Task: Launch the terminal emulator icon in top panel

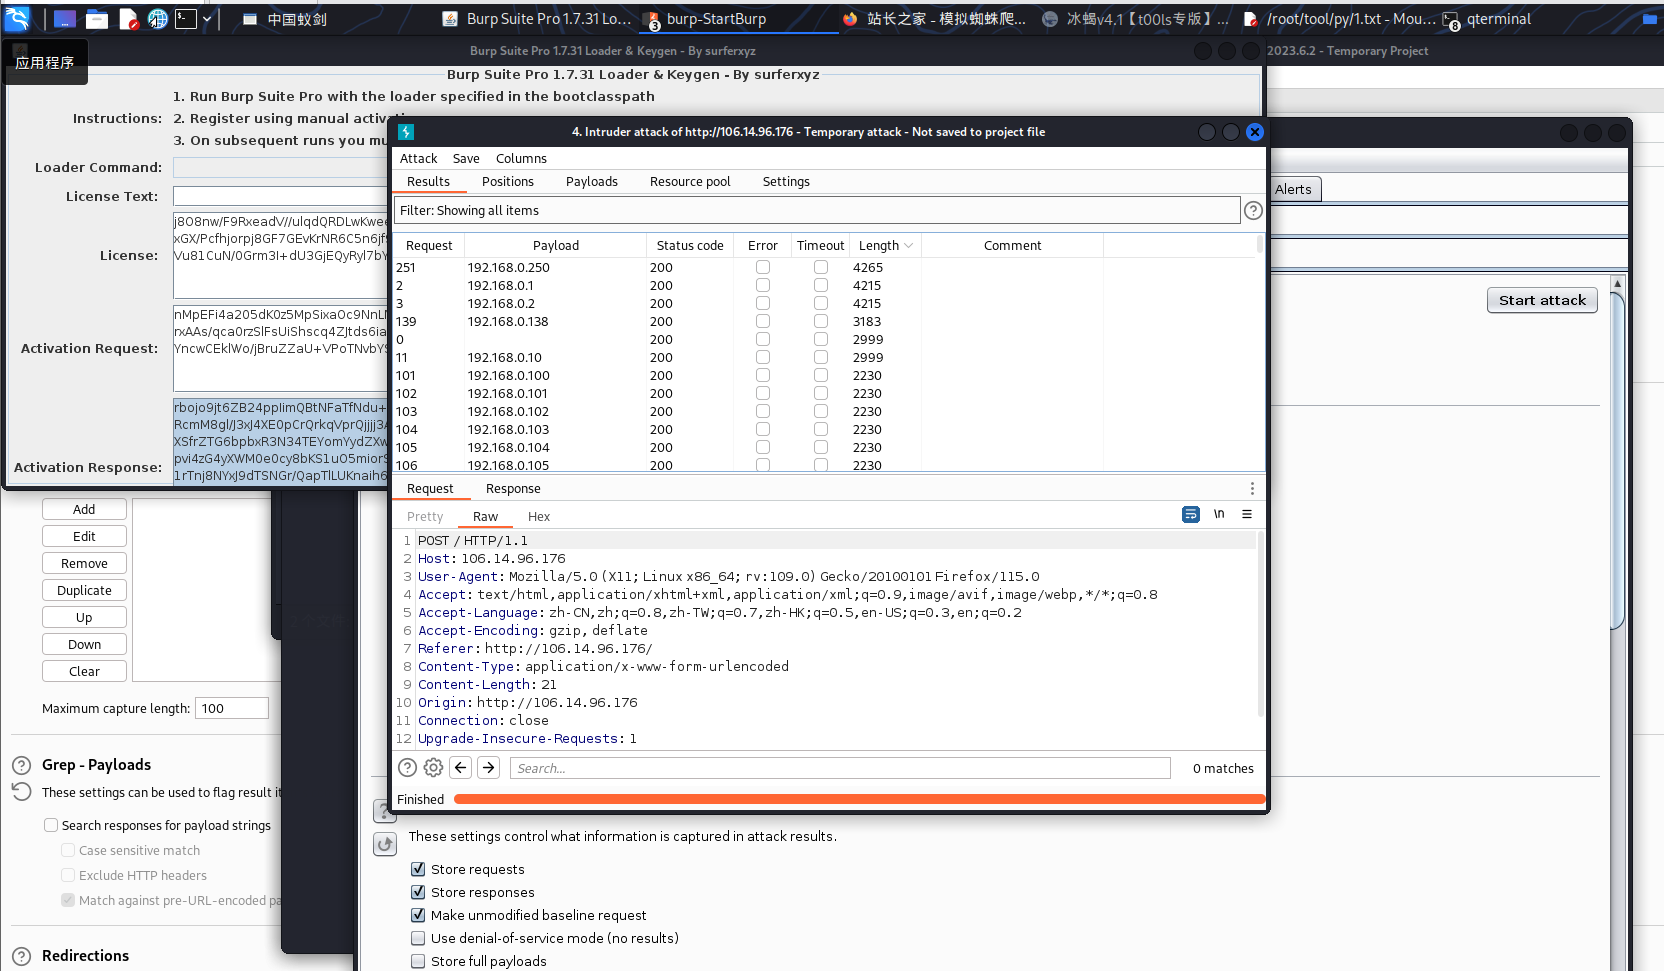Action: (x=186, y=19)
